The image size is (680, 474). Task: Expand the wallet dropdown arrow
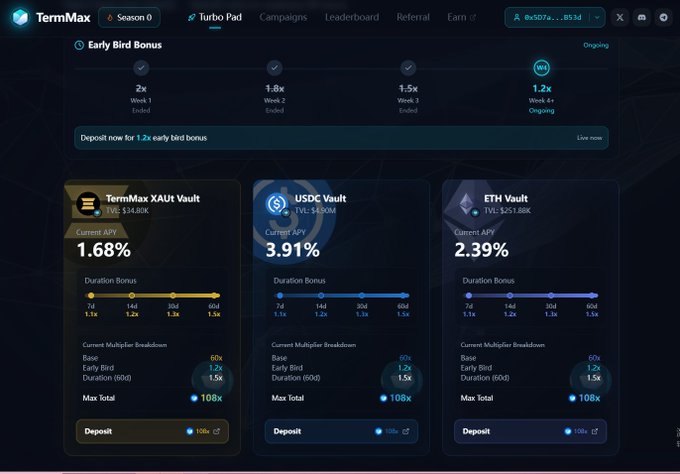(597, 18)
